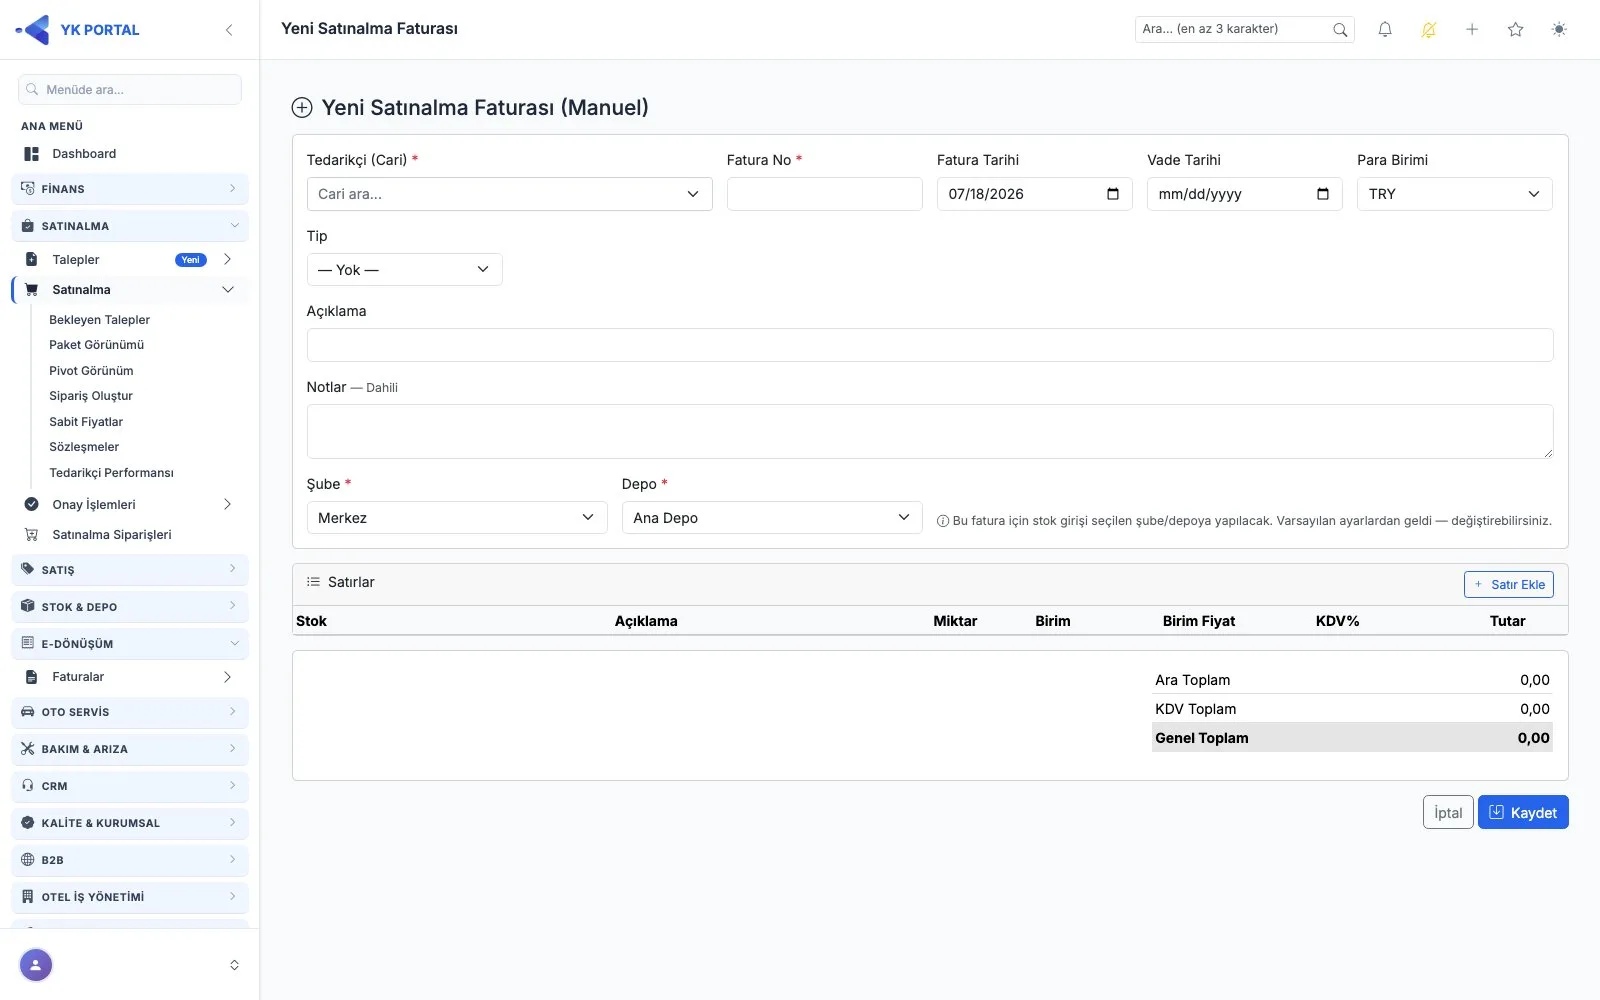Open the Fatura Tarihi calendar picker
Image resolution: width=1600 pixels, height=1000 pixels.
(x=1113, y=194)
